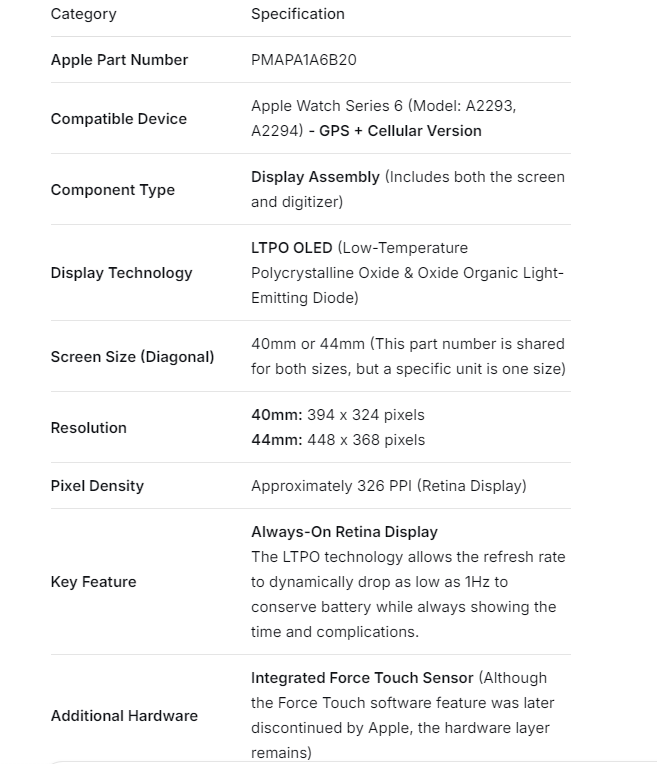Viewport: 657px width, 764px height.
Task: Click the Category column header
Action: click(x=83, y=14)
